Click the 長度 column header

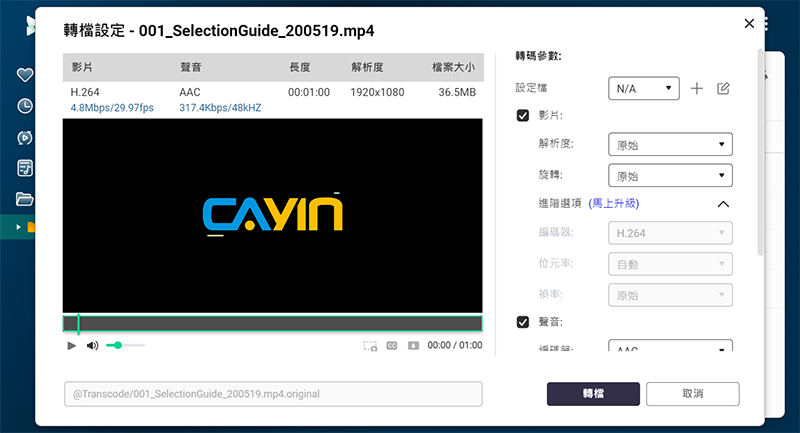tap(299, 67)
